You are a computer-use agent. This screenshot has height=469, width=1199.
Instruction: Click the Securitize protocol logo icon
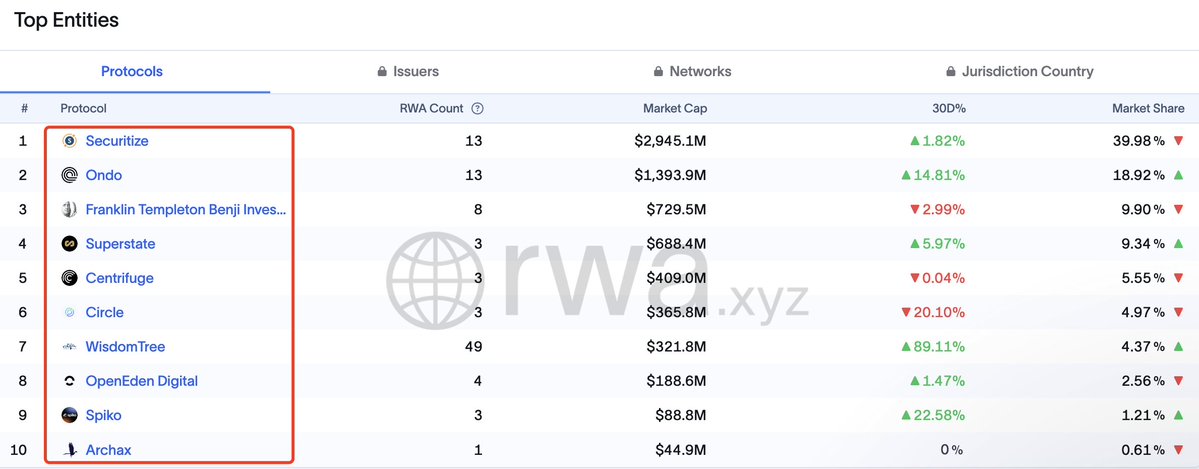click(x=70, y=141)
